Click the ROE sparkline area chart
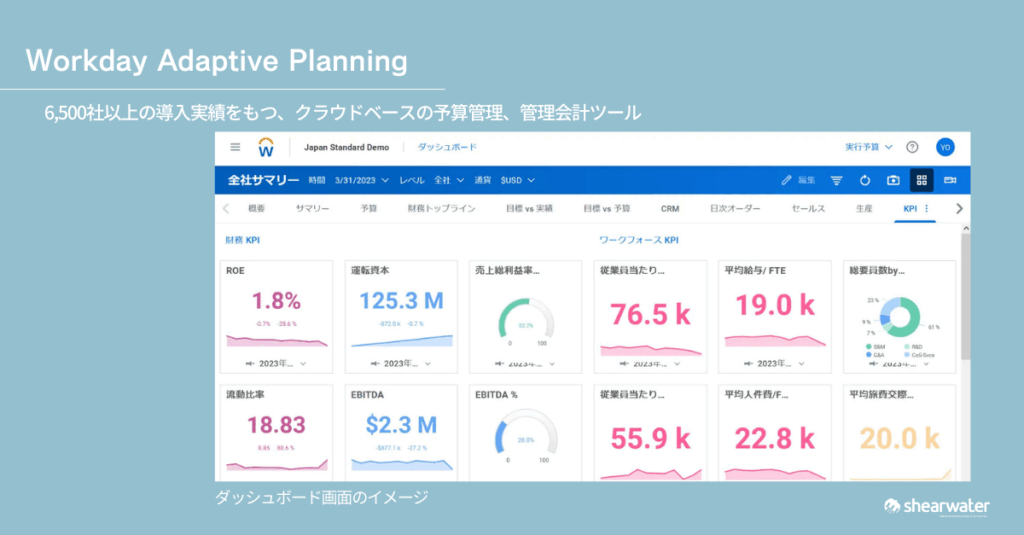 coord(276,340)
